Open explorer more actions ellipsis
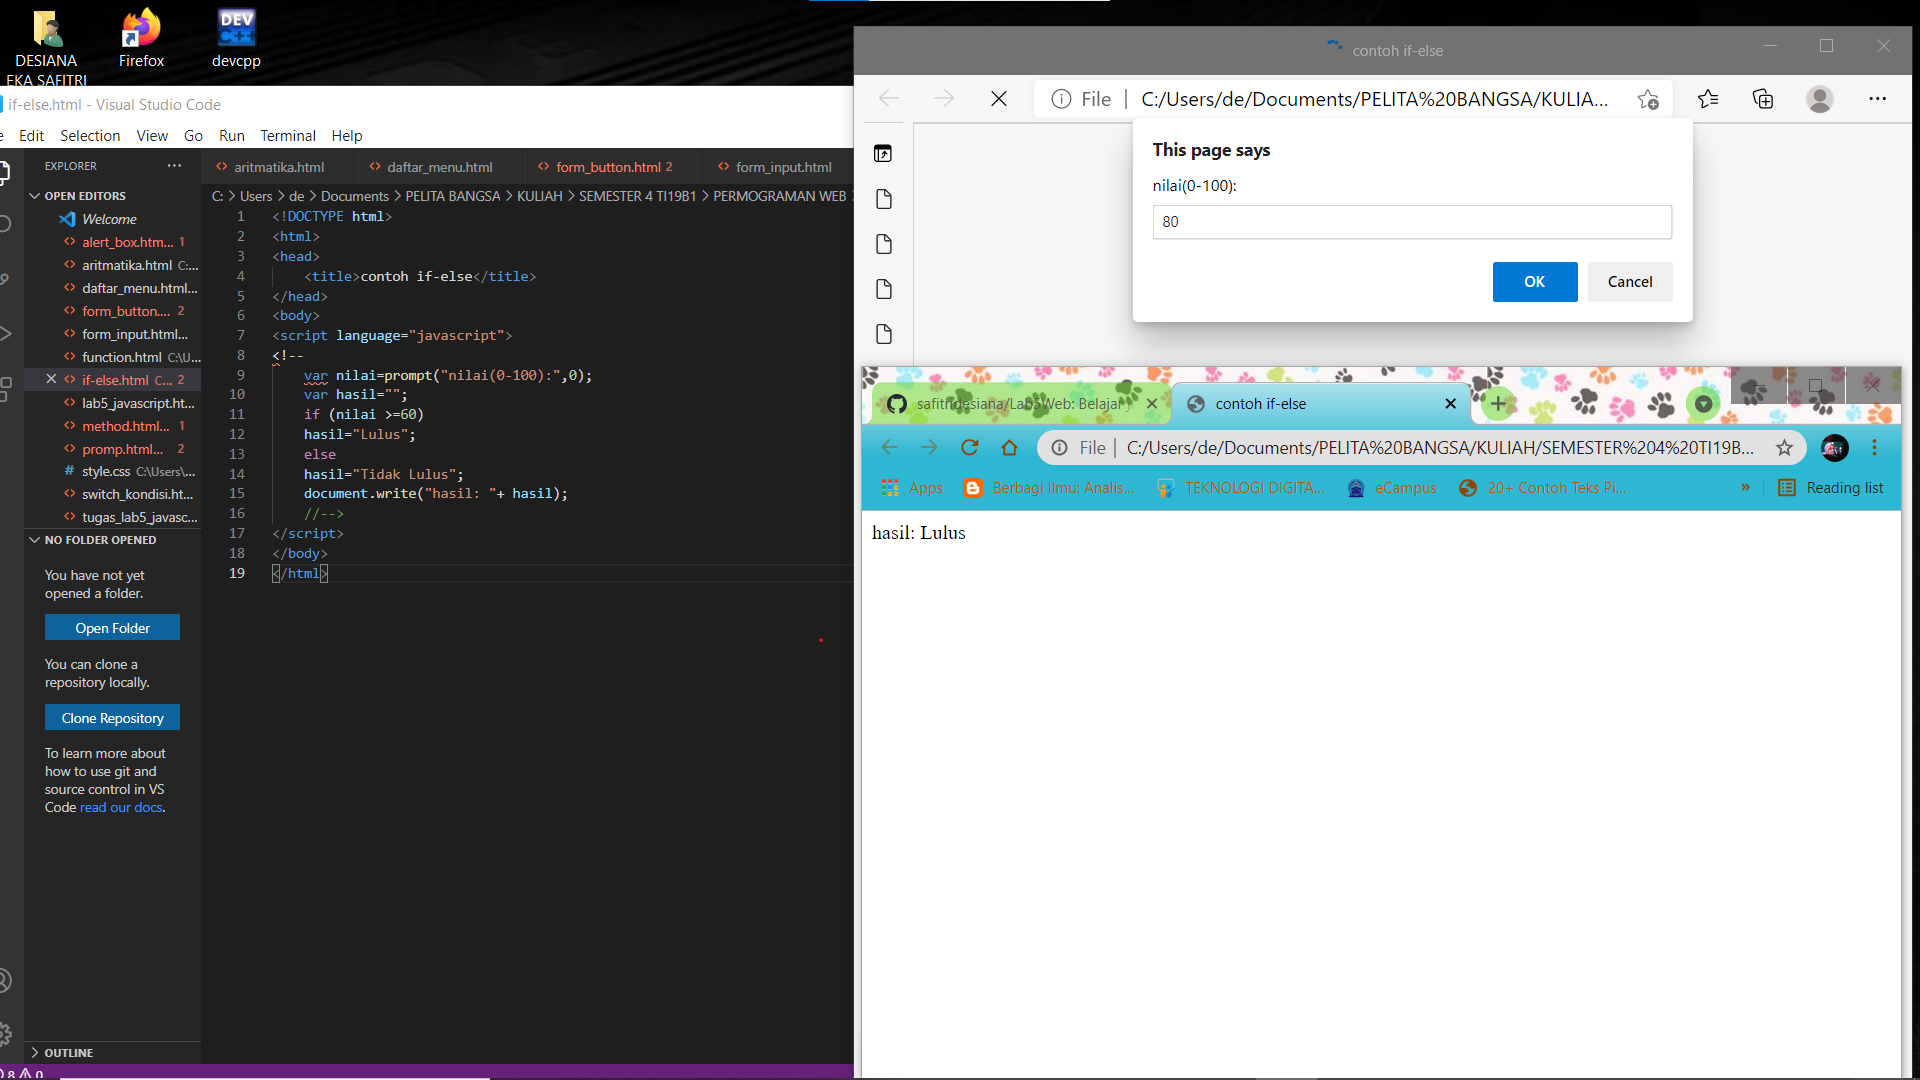The height and width of the screenshot is (1080, 1920). (x=175, y=166)
